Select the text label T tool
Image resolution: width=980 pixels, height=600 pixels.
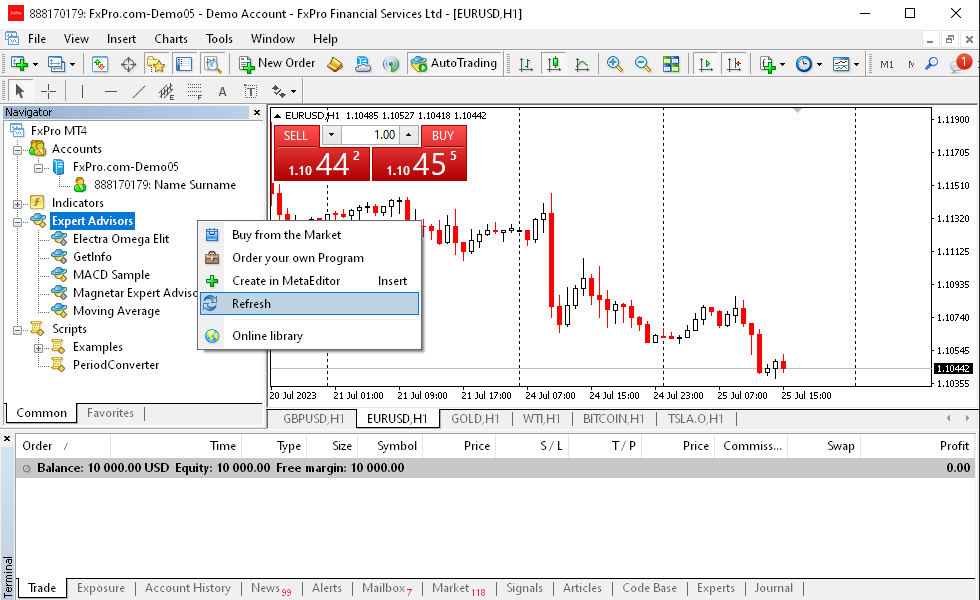[250, 92]
